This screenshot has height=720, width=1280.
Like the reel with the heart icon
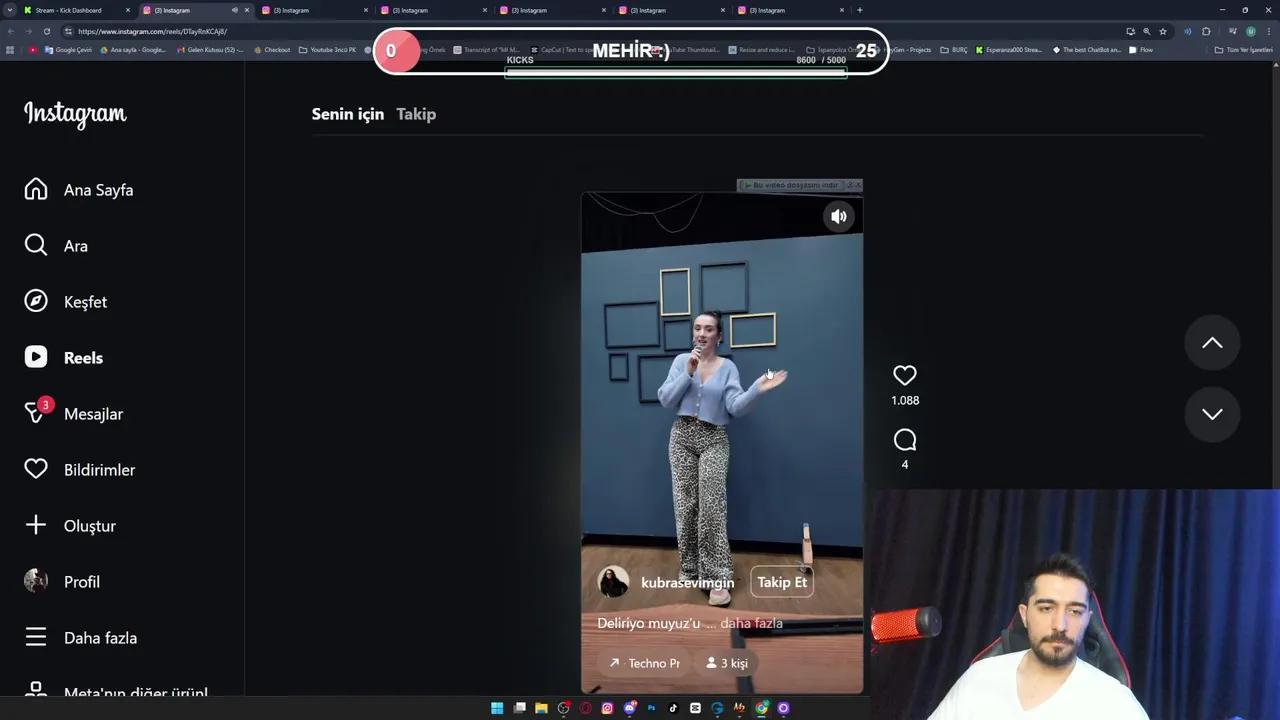pos(905,375)
